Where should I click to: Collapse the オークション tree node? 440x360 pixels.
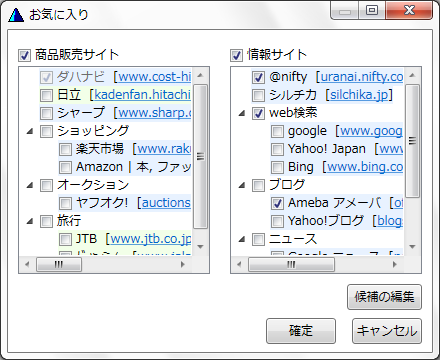pos(30,185)
